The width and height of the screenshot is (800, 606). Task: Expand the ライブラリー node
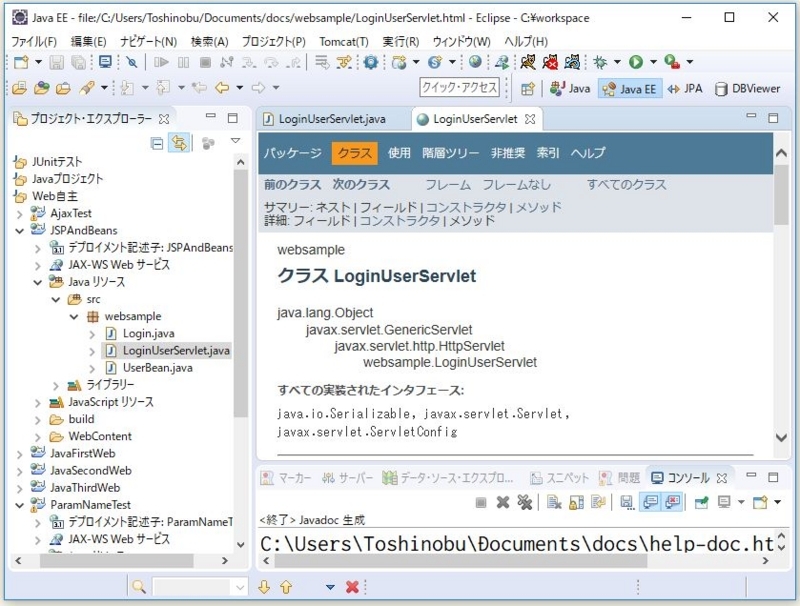tap(56, 386)
